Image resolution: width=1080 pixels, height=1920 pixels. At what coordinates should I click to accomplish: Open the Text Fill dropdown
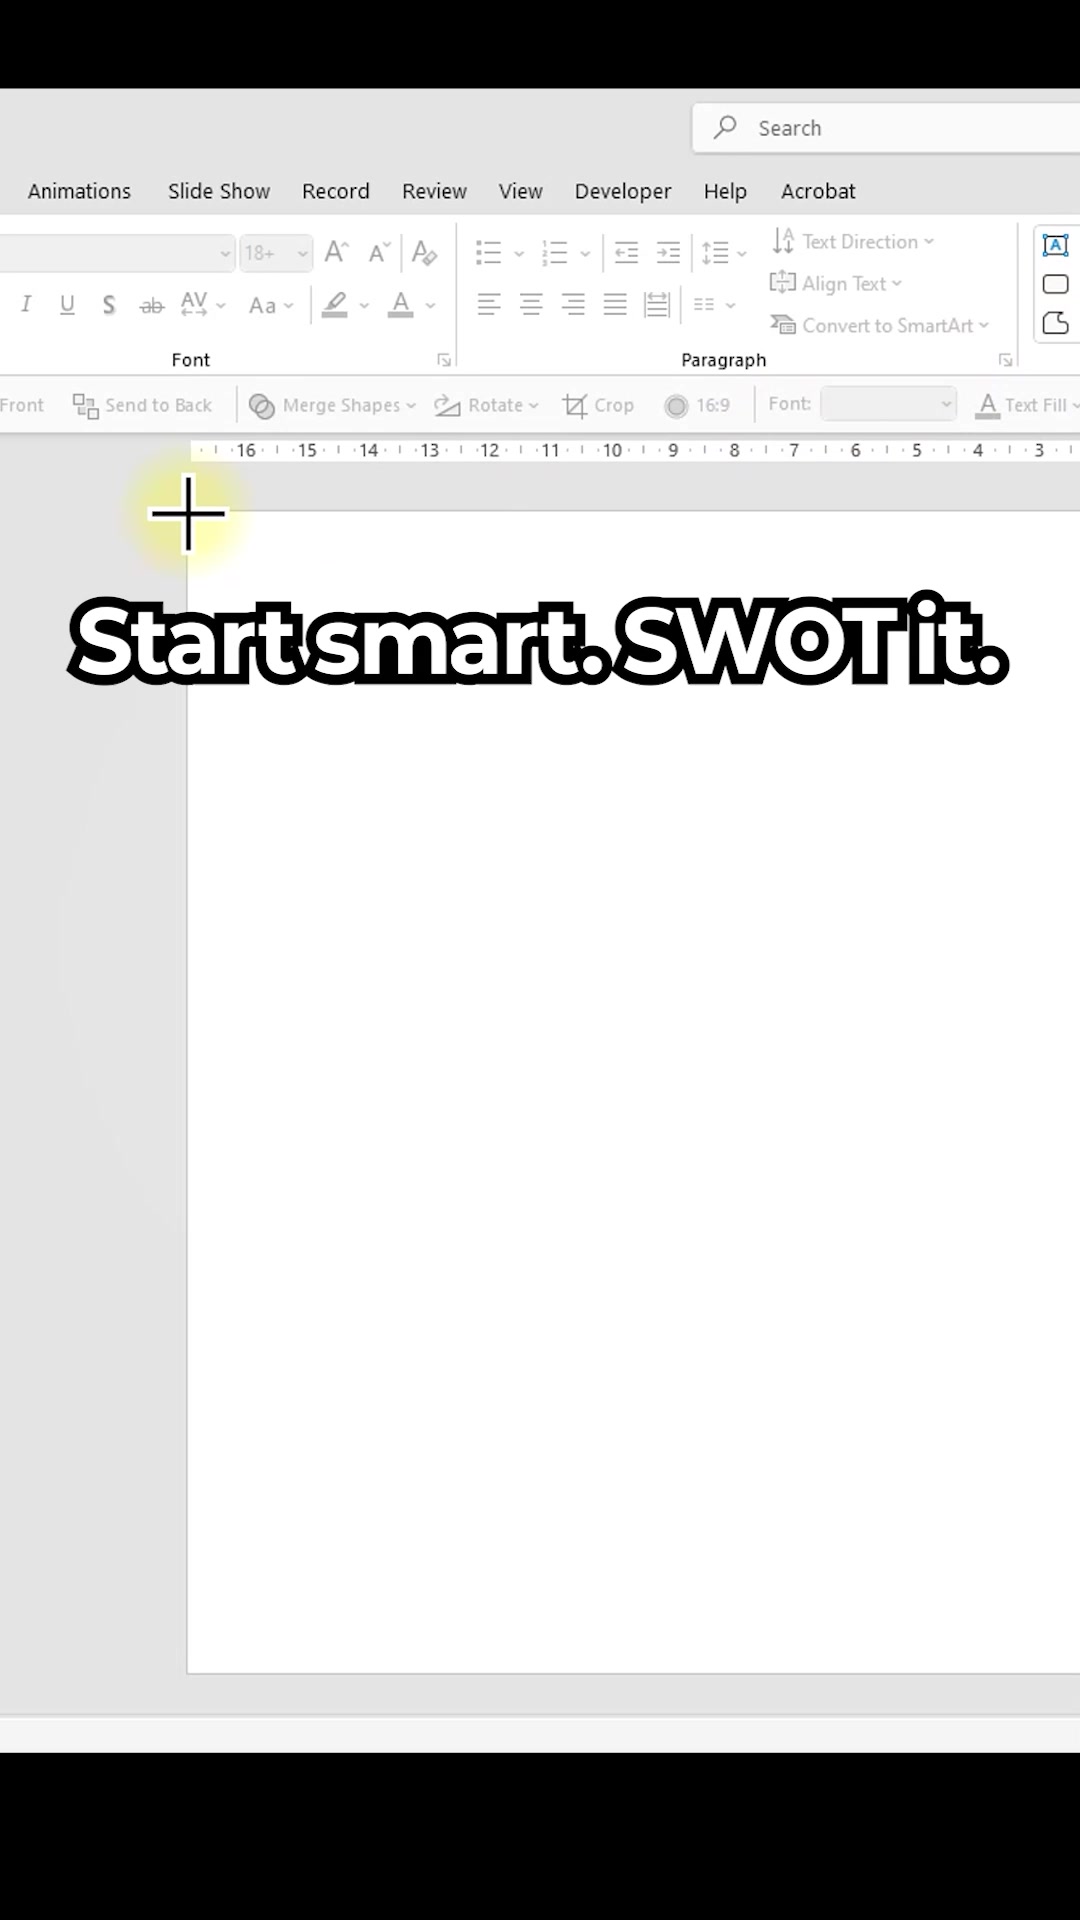tap(1028, 405)
